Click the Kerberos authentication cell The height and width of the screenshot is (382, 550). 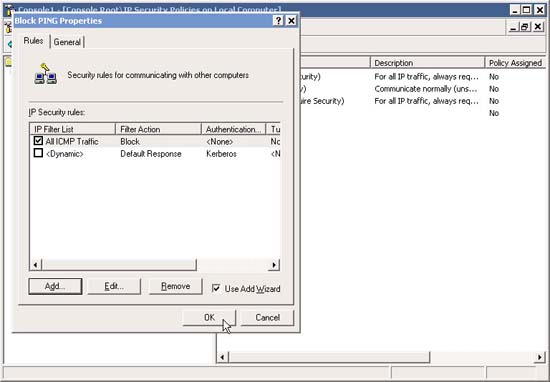[x=221, y=154]
